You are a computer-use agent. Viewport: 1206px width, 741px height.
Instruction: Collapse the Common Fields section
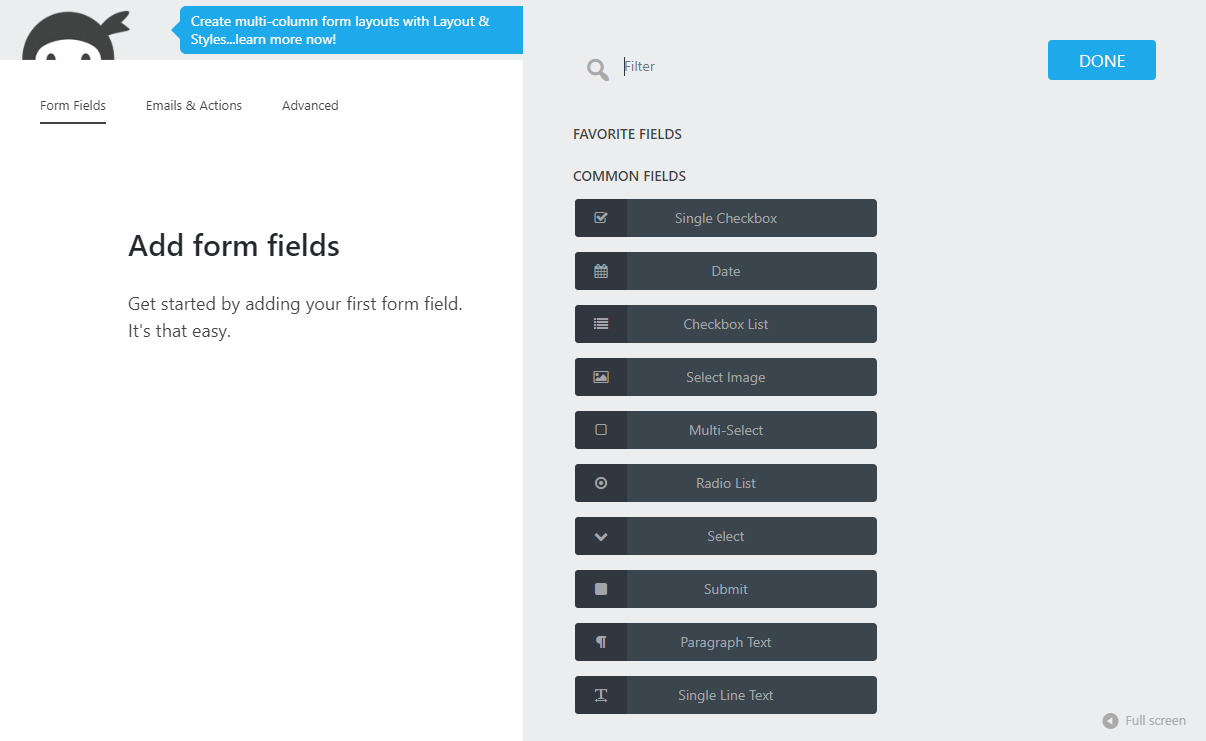click(629, 175)
